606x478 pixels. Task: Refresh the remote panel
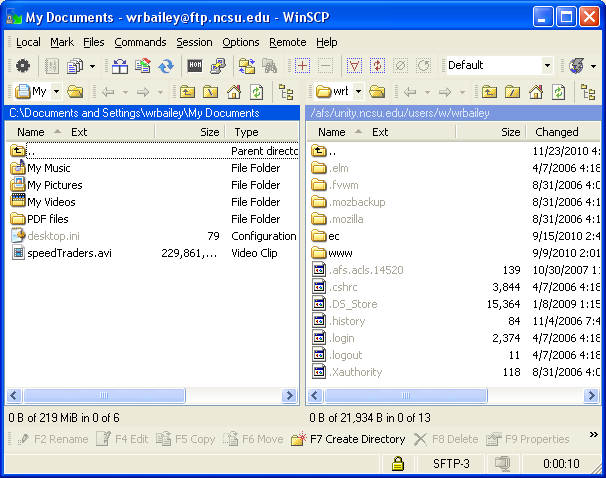pos(558,92)
